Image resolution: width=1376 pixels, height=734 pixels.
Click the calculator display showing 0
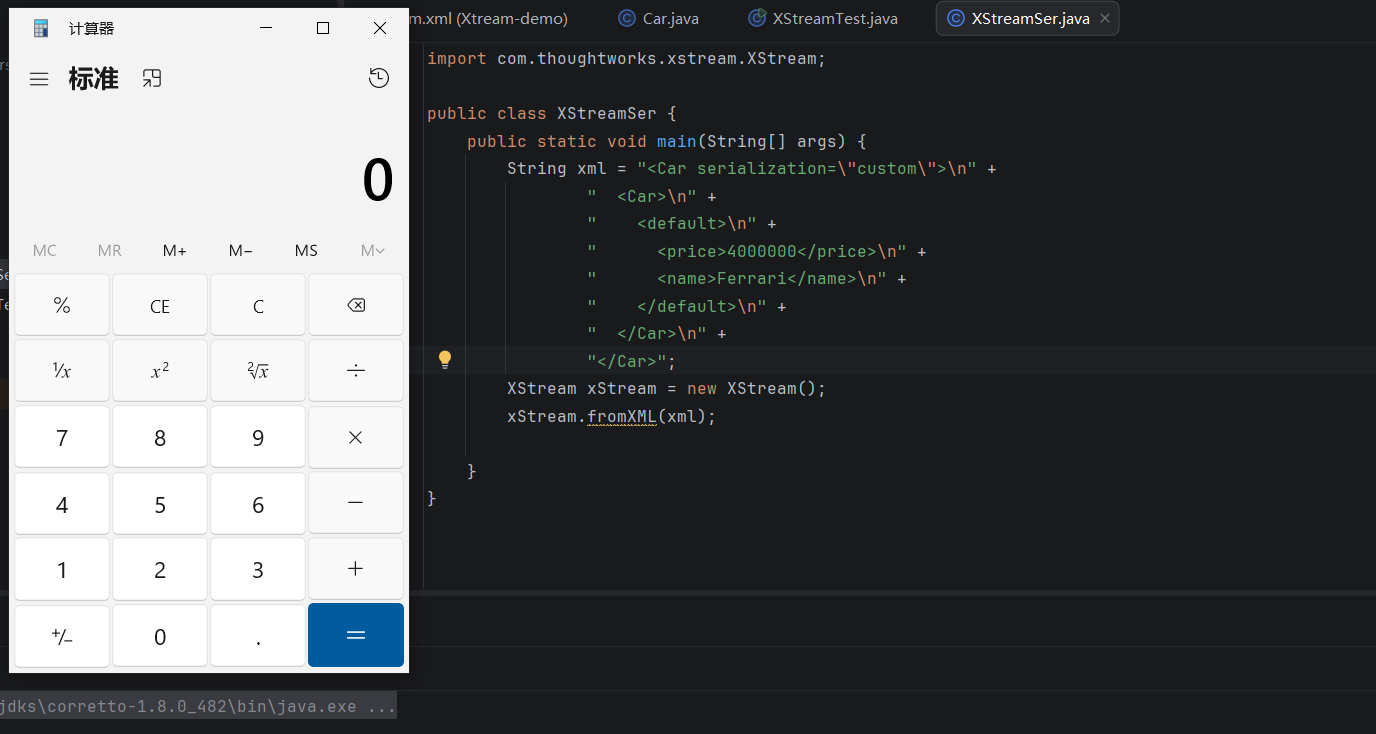tap(377, 182)
